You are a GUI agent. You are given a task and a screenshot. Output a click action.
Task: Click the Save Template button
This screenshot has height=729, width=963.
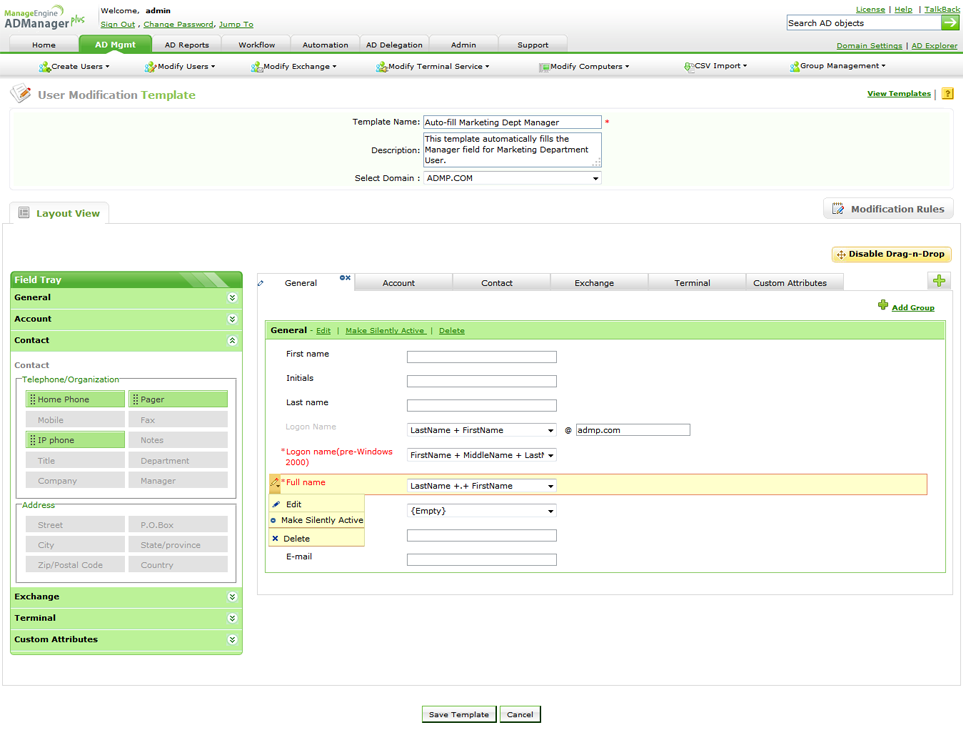(x=458, y=714)
